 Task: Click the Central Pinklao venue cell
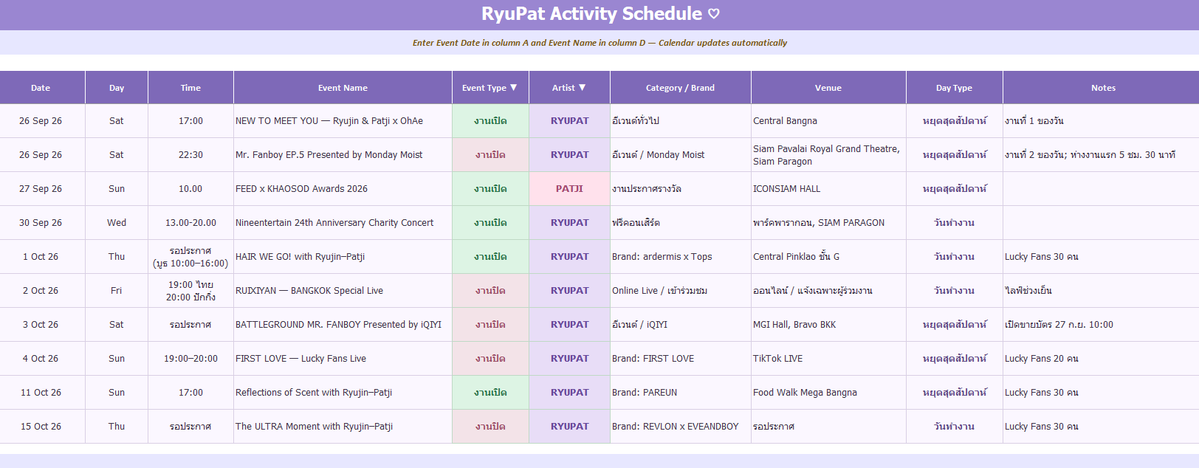tap(829, 256)
